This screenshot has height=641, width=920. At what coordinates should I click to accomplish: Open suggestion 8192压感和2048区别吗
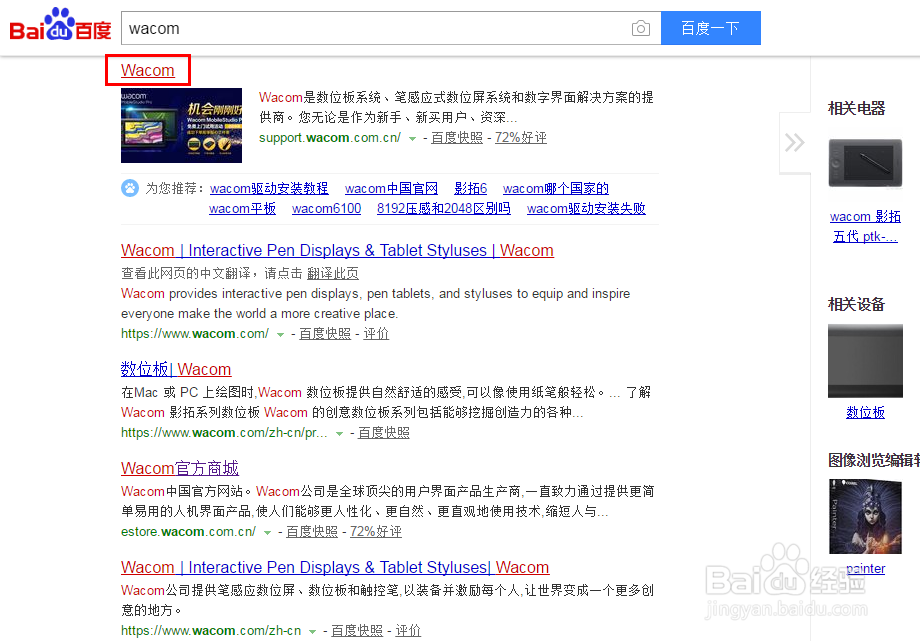(444, 208)
